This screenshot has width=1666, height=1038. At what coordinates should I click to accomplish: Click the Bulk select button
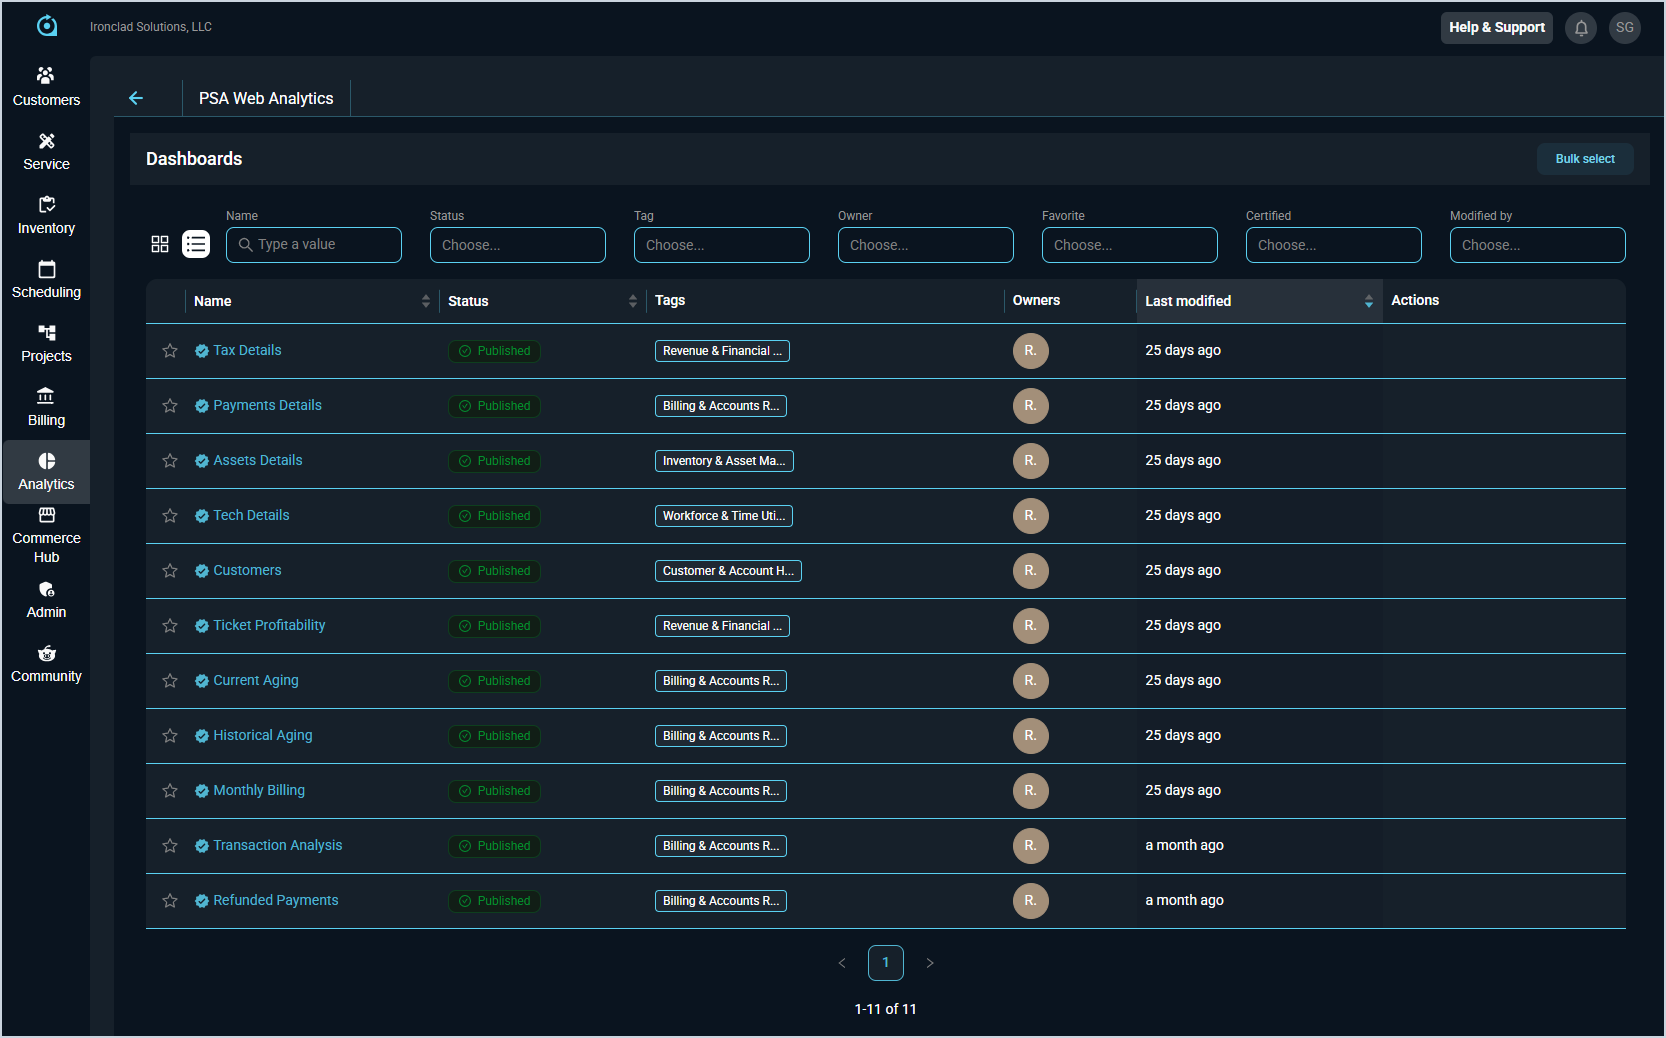(1584, 159)
